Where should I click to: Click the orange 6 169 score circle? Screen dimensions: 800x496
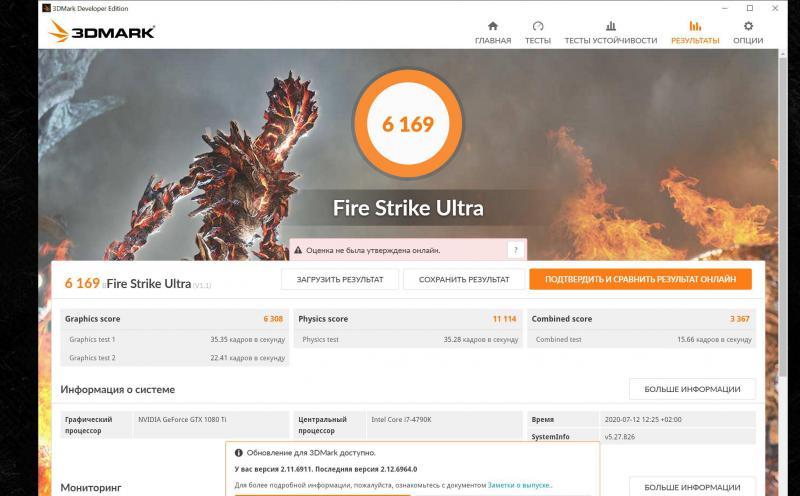pyautogui.click(x=408, y=124)
